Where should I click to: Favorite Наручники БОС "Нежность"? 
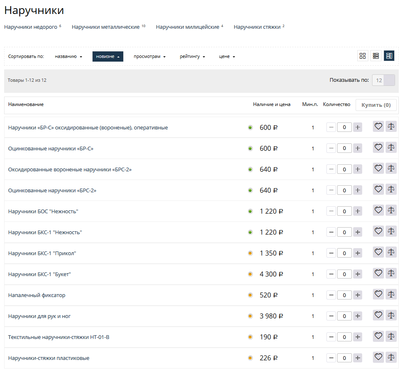378,210
